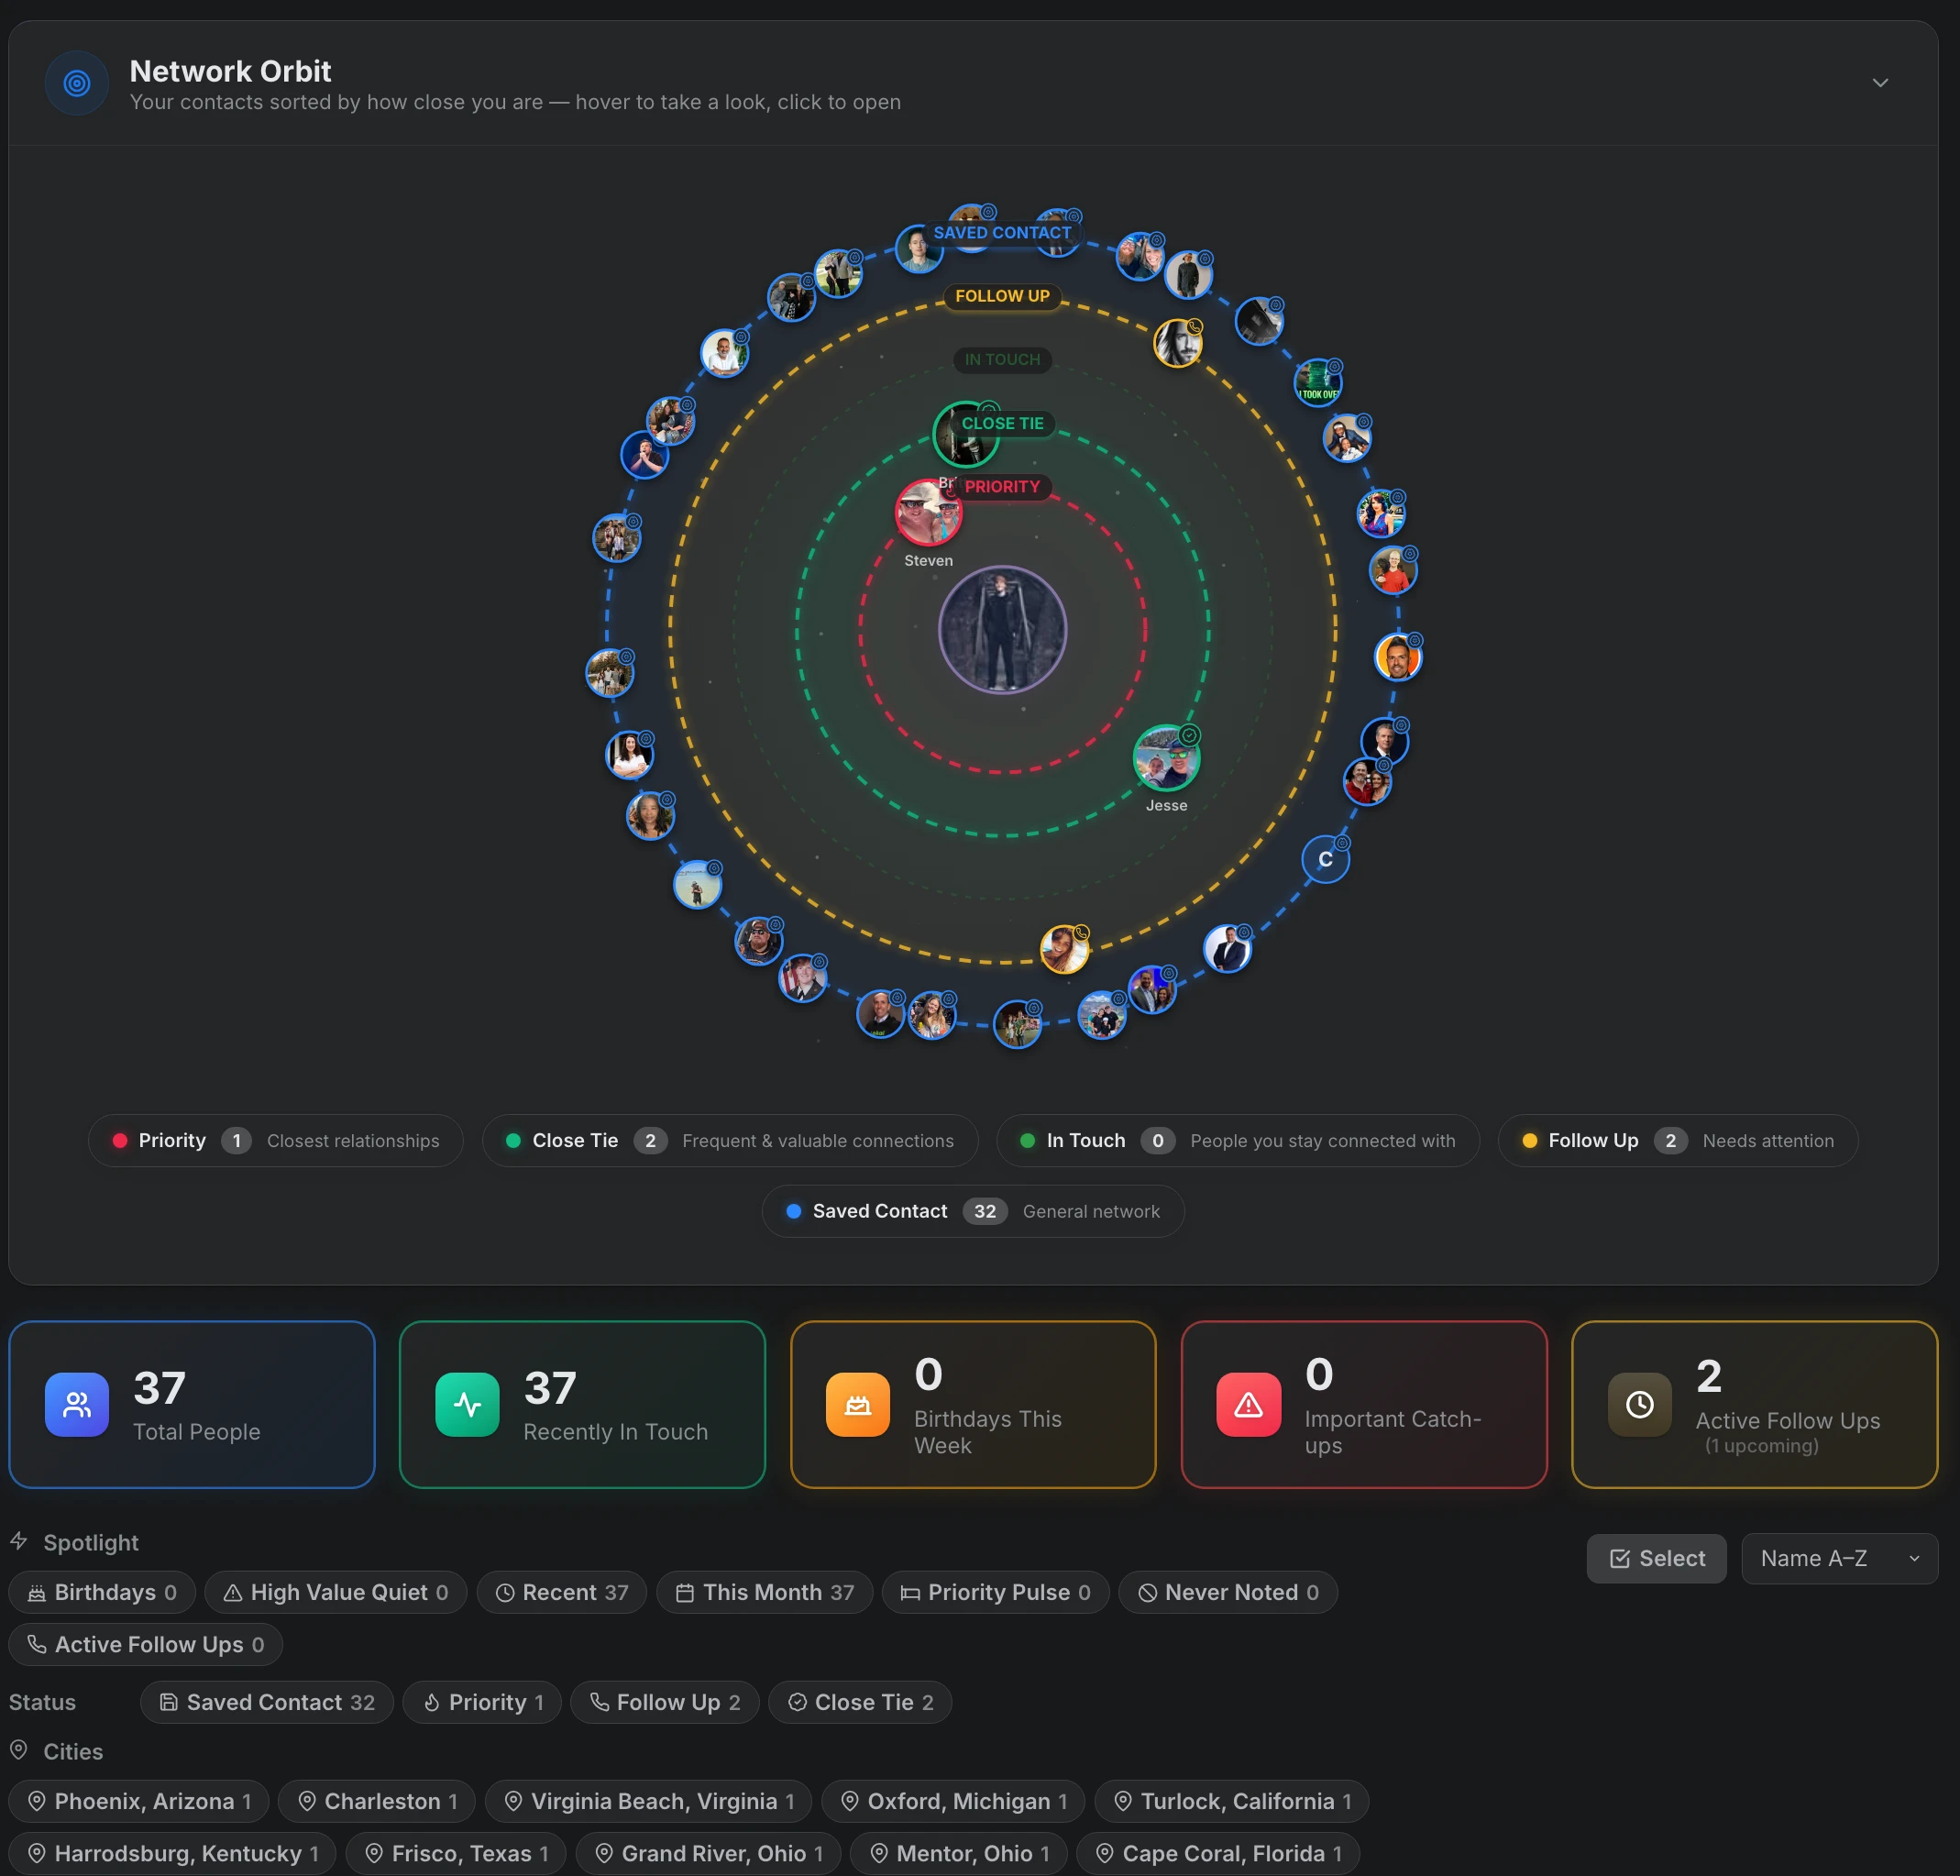This screenshot has height=1876, width=1960.
Task: Click the CLOSE TIE ring label
Action: [x=1002, y=423]
